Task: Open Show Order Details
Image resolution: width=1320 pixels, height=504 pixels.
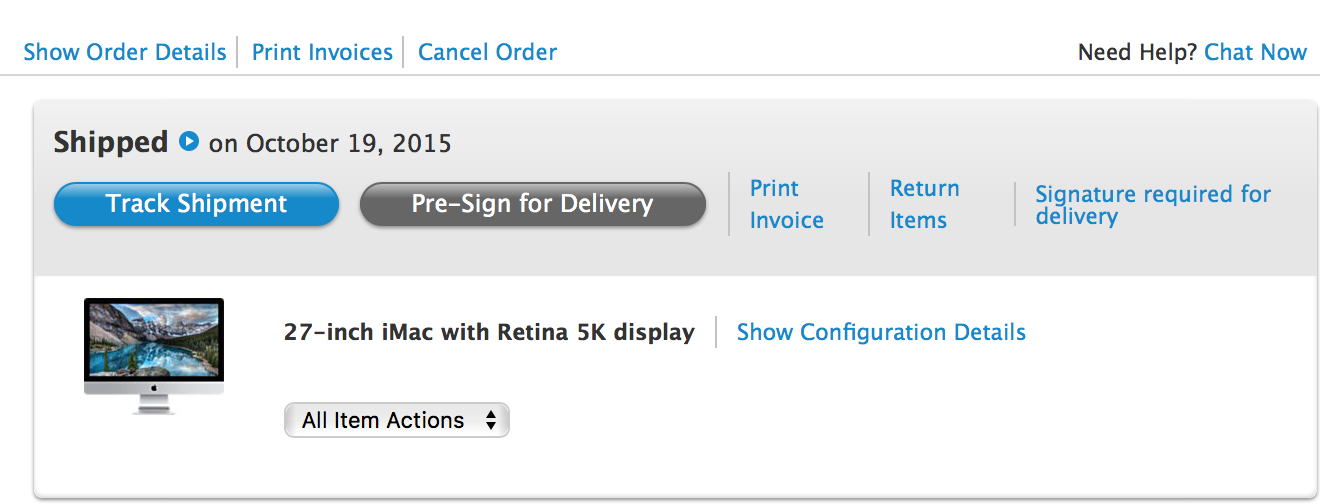Action: click(125, 52)
